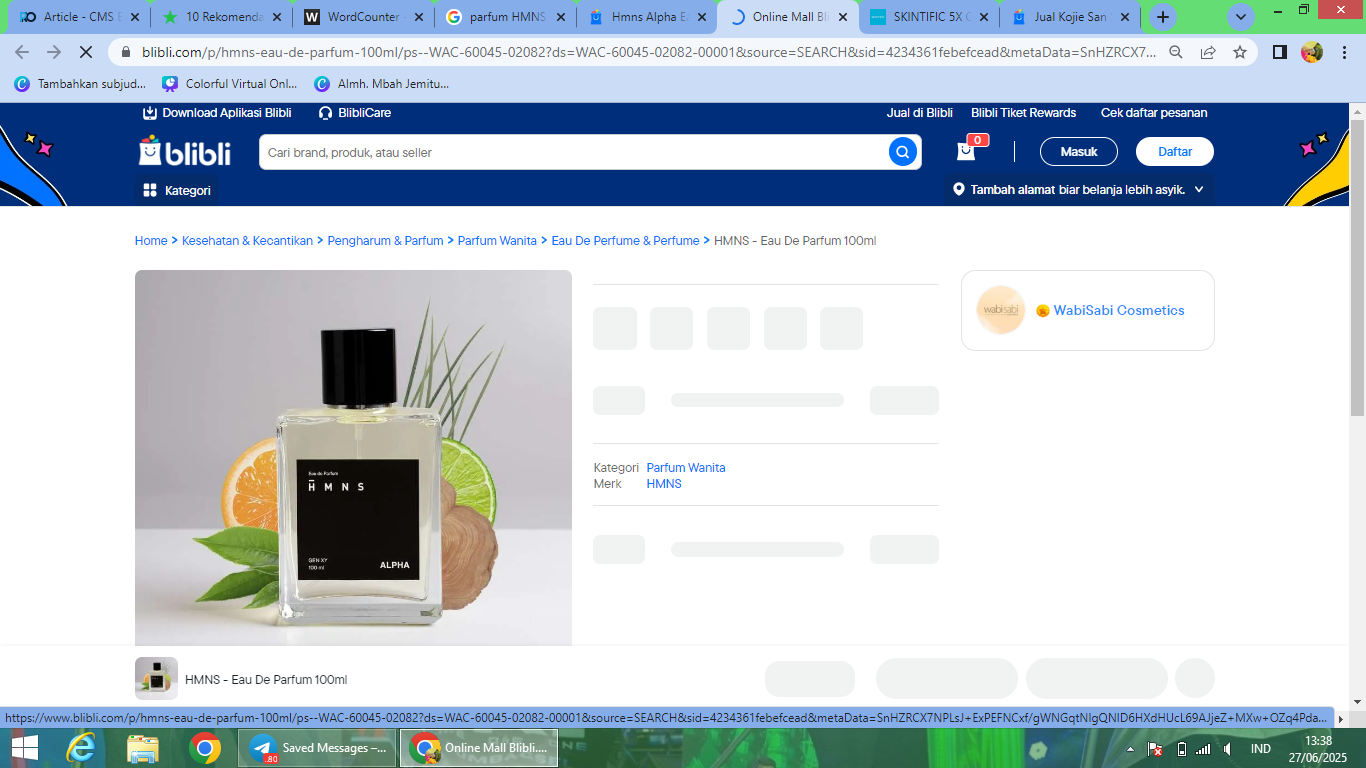Open Chrome profile avatar

coord(1312,52)
